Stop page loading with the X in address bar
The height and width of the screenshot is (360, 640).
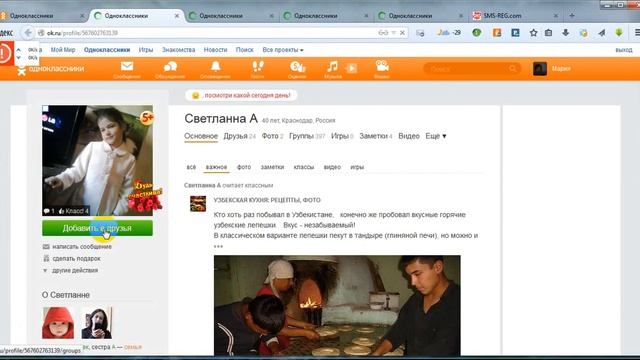[402, 33]
